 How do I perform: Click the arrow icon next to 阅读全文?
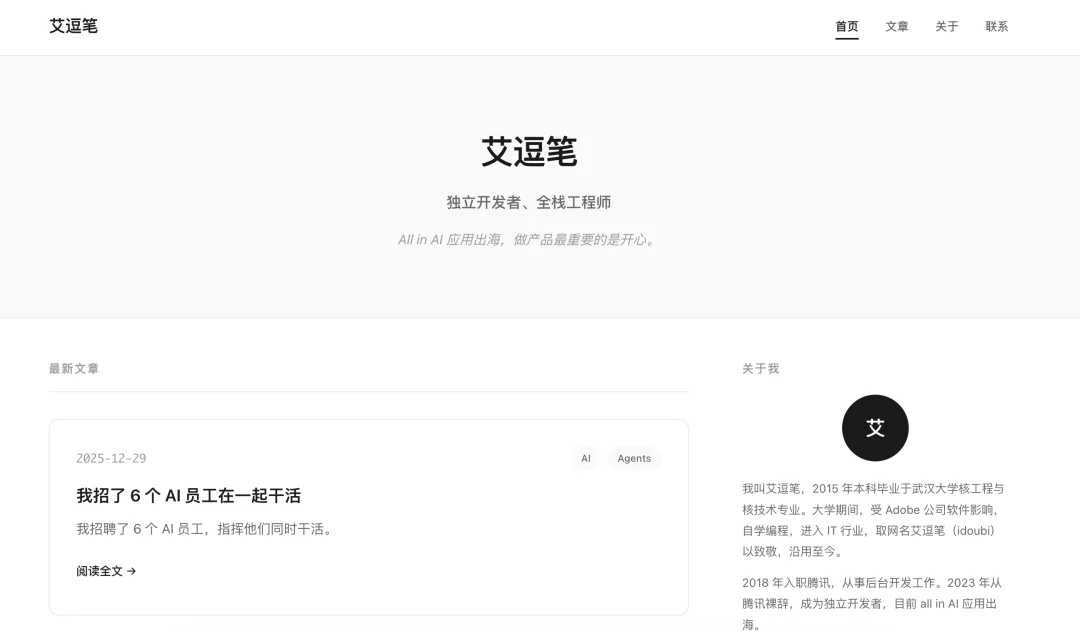pyautogui.click(x=133, y=571)
